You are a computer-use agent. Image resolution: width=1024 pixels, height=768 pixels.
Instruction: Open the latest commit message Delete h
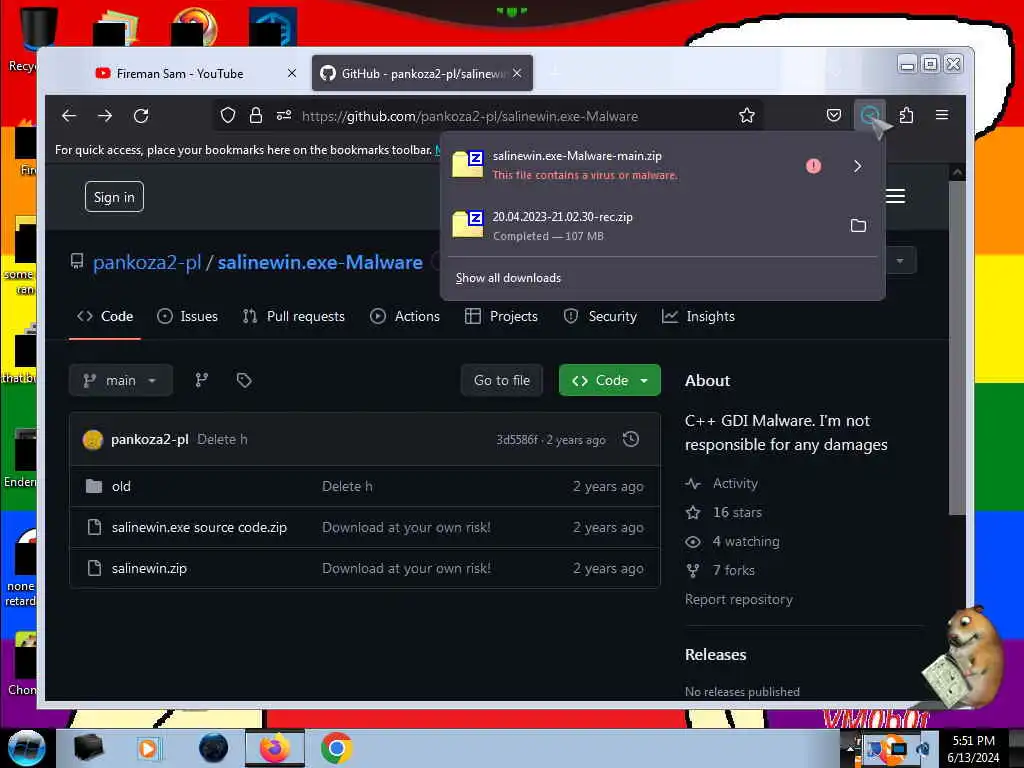point(222,440)
